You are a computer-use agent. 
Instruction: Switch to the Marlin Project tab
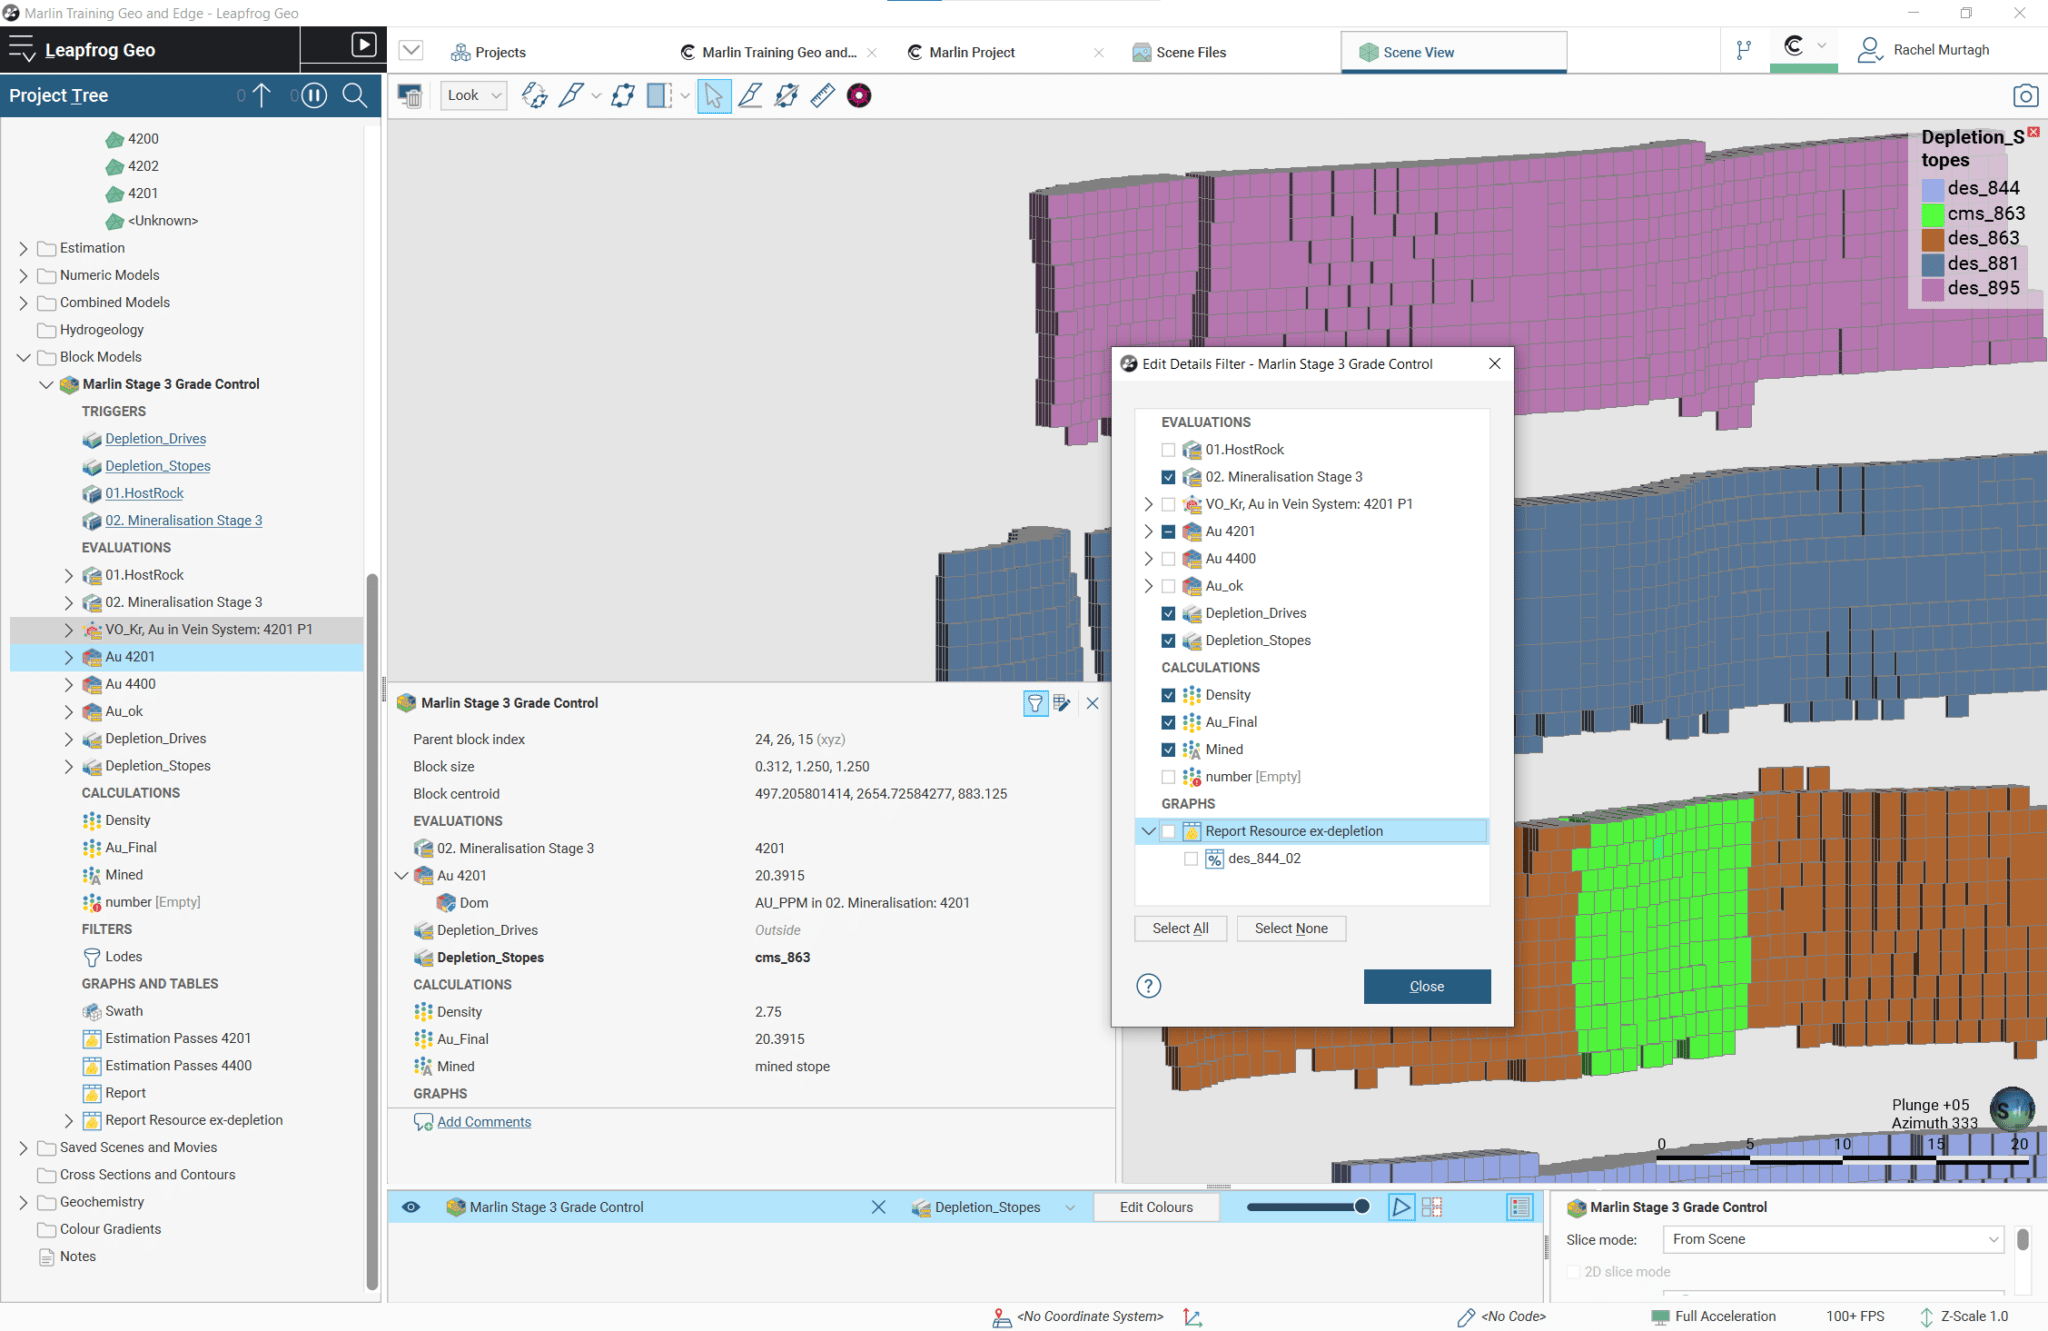pos(961,52)
